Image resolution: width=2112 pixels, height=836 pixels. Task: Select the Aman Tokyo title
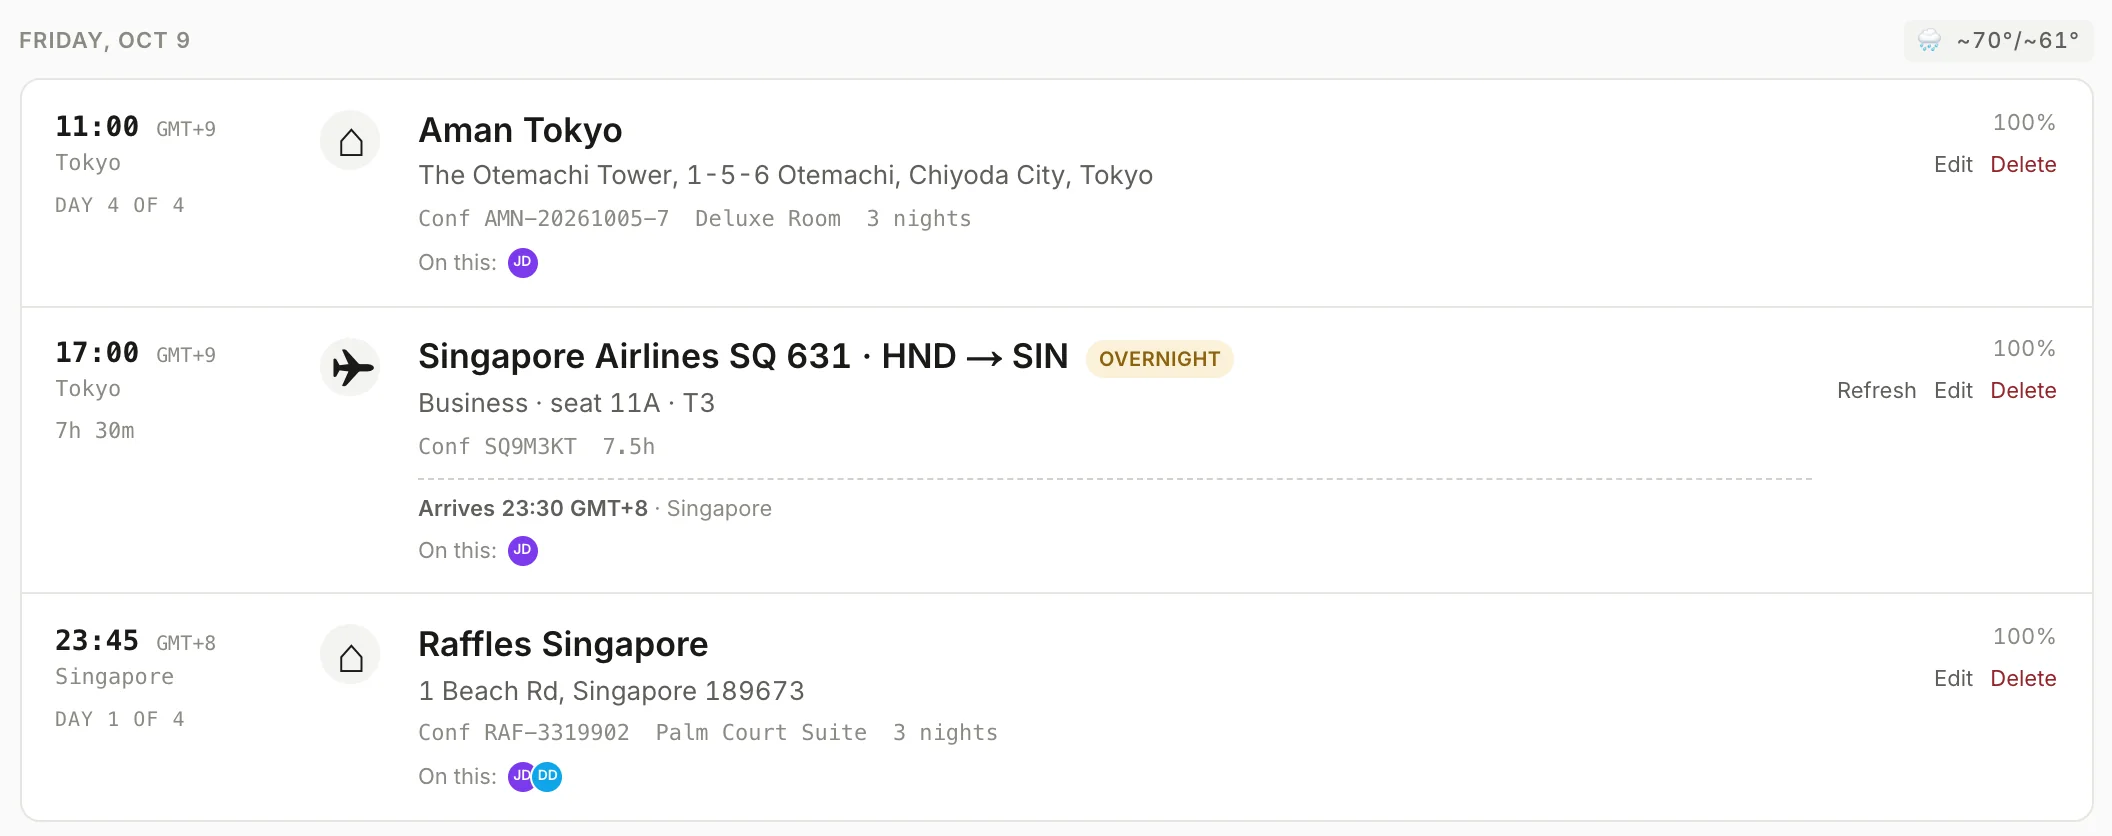pos(520,131)
